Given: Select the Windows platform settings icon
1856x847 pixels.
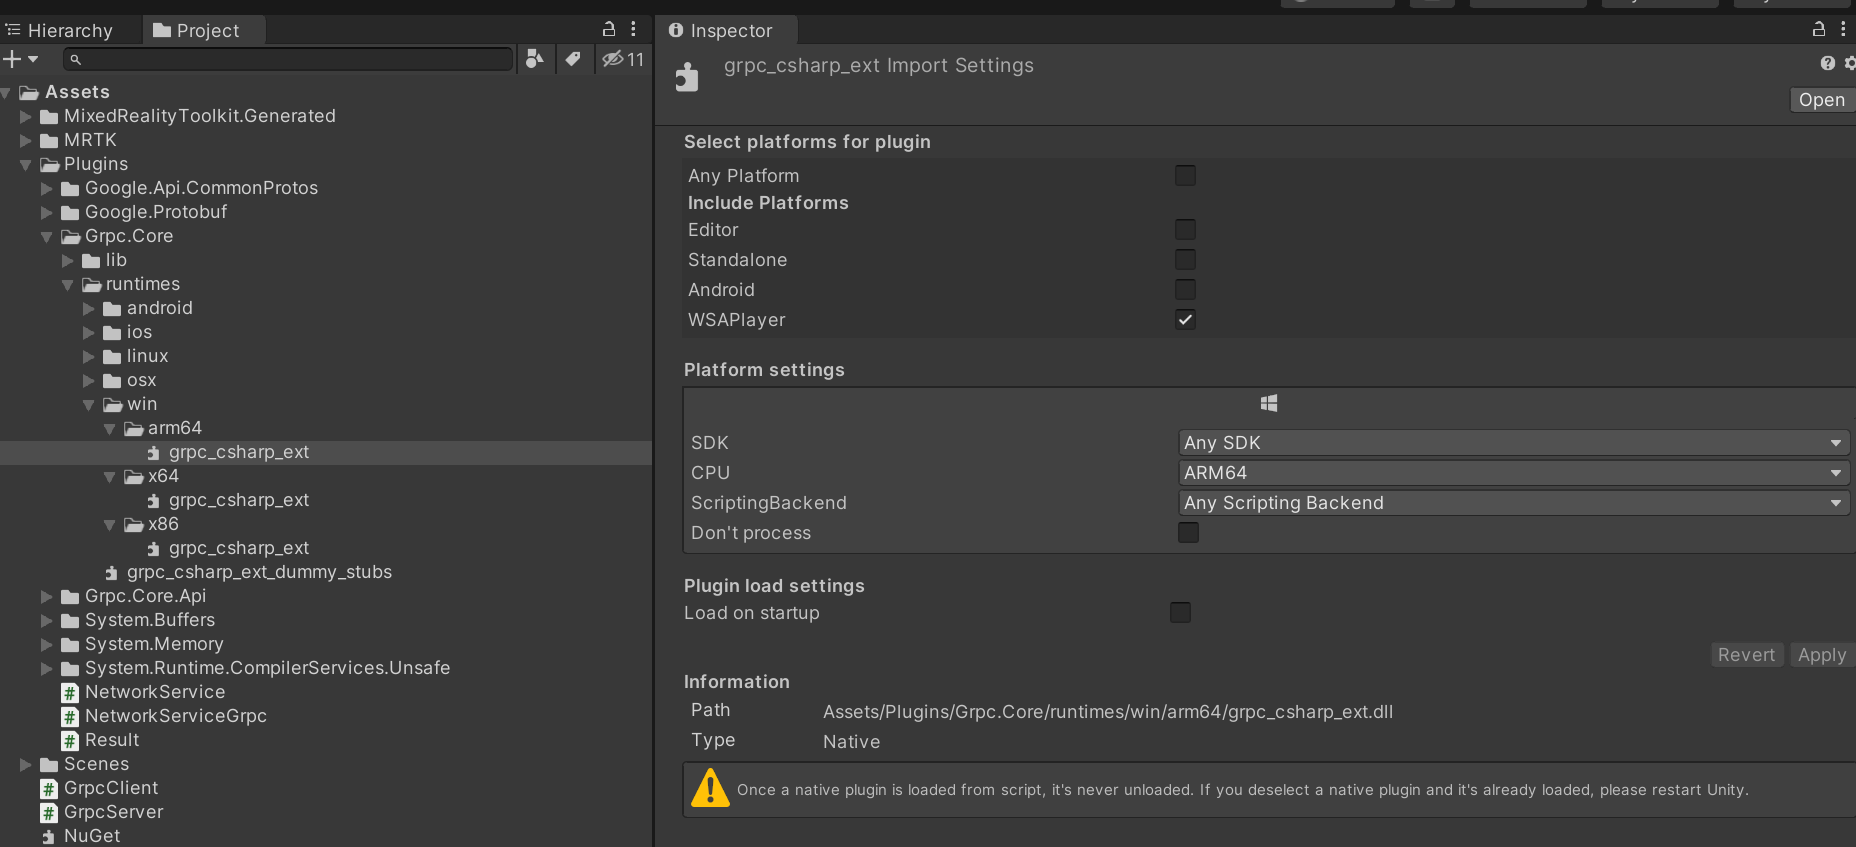Looking at the screenshot, I should 1269,403.
